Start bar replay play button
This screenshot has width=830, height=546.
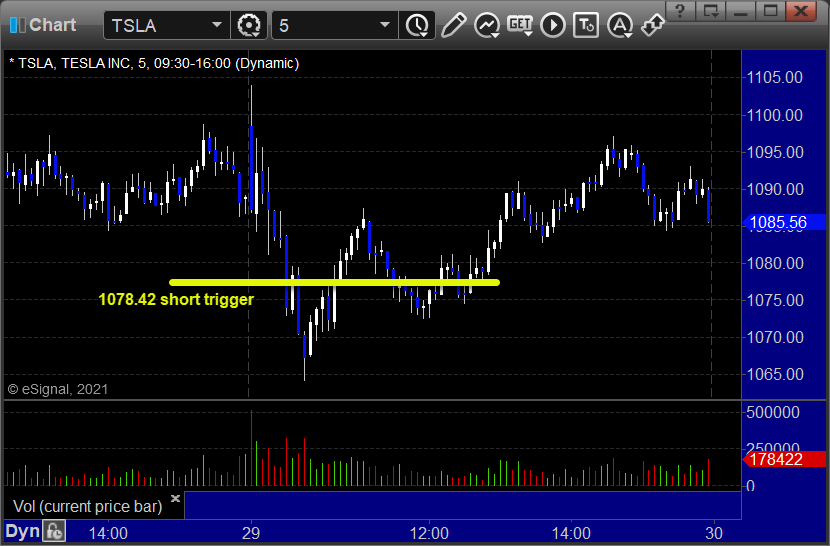click(553, 25)
